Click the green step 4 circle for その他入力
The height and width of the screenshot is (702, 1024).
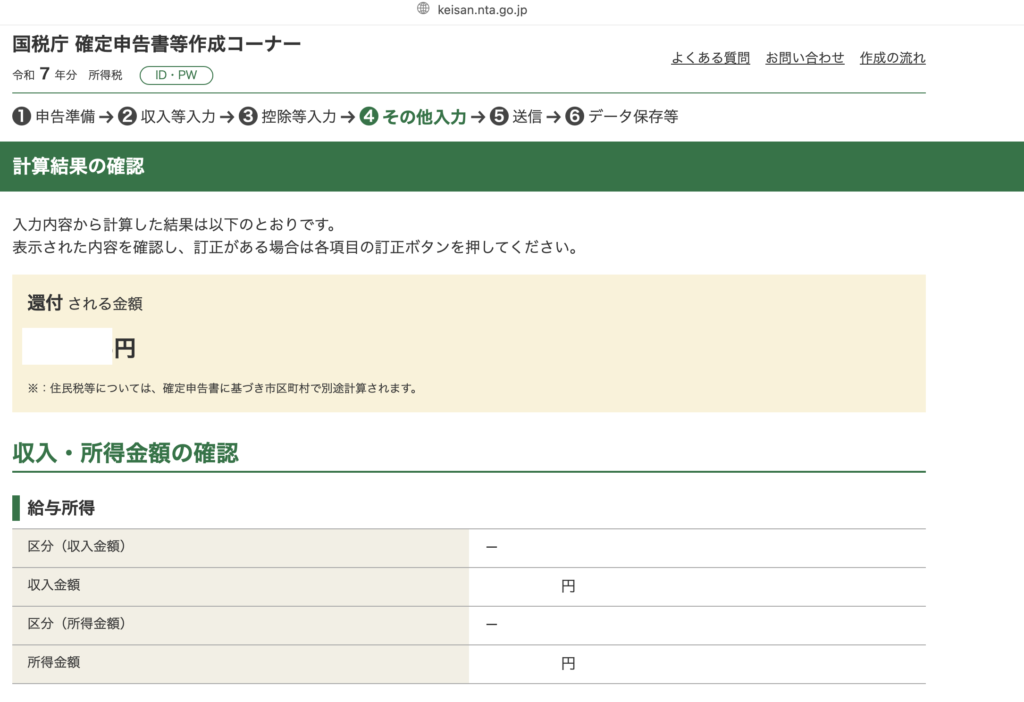click(369, 116)
